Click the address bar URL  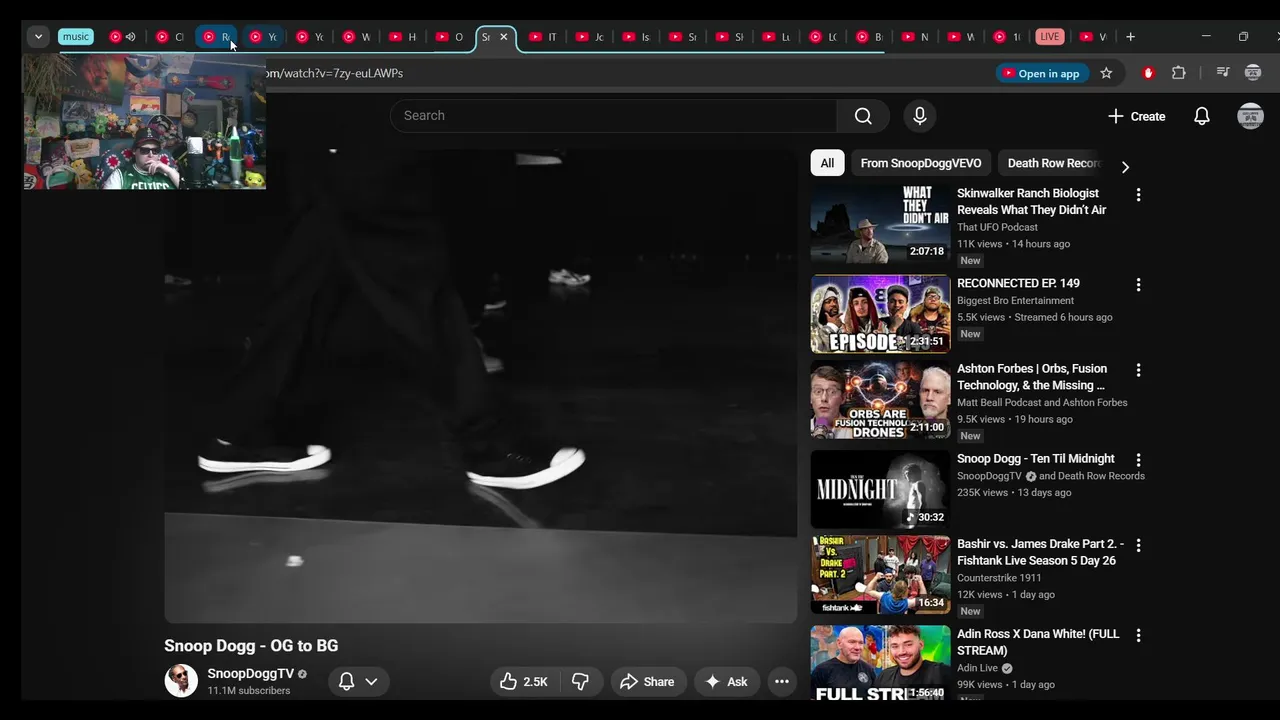(x=334, y=73)
